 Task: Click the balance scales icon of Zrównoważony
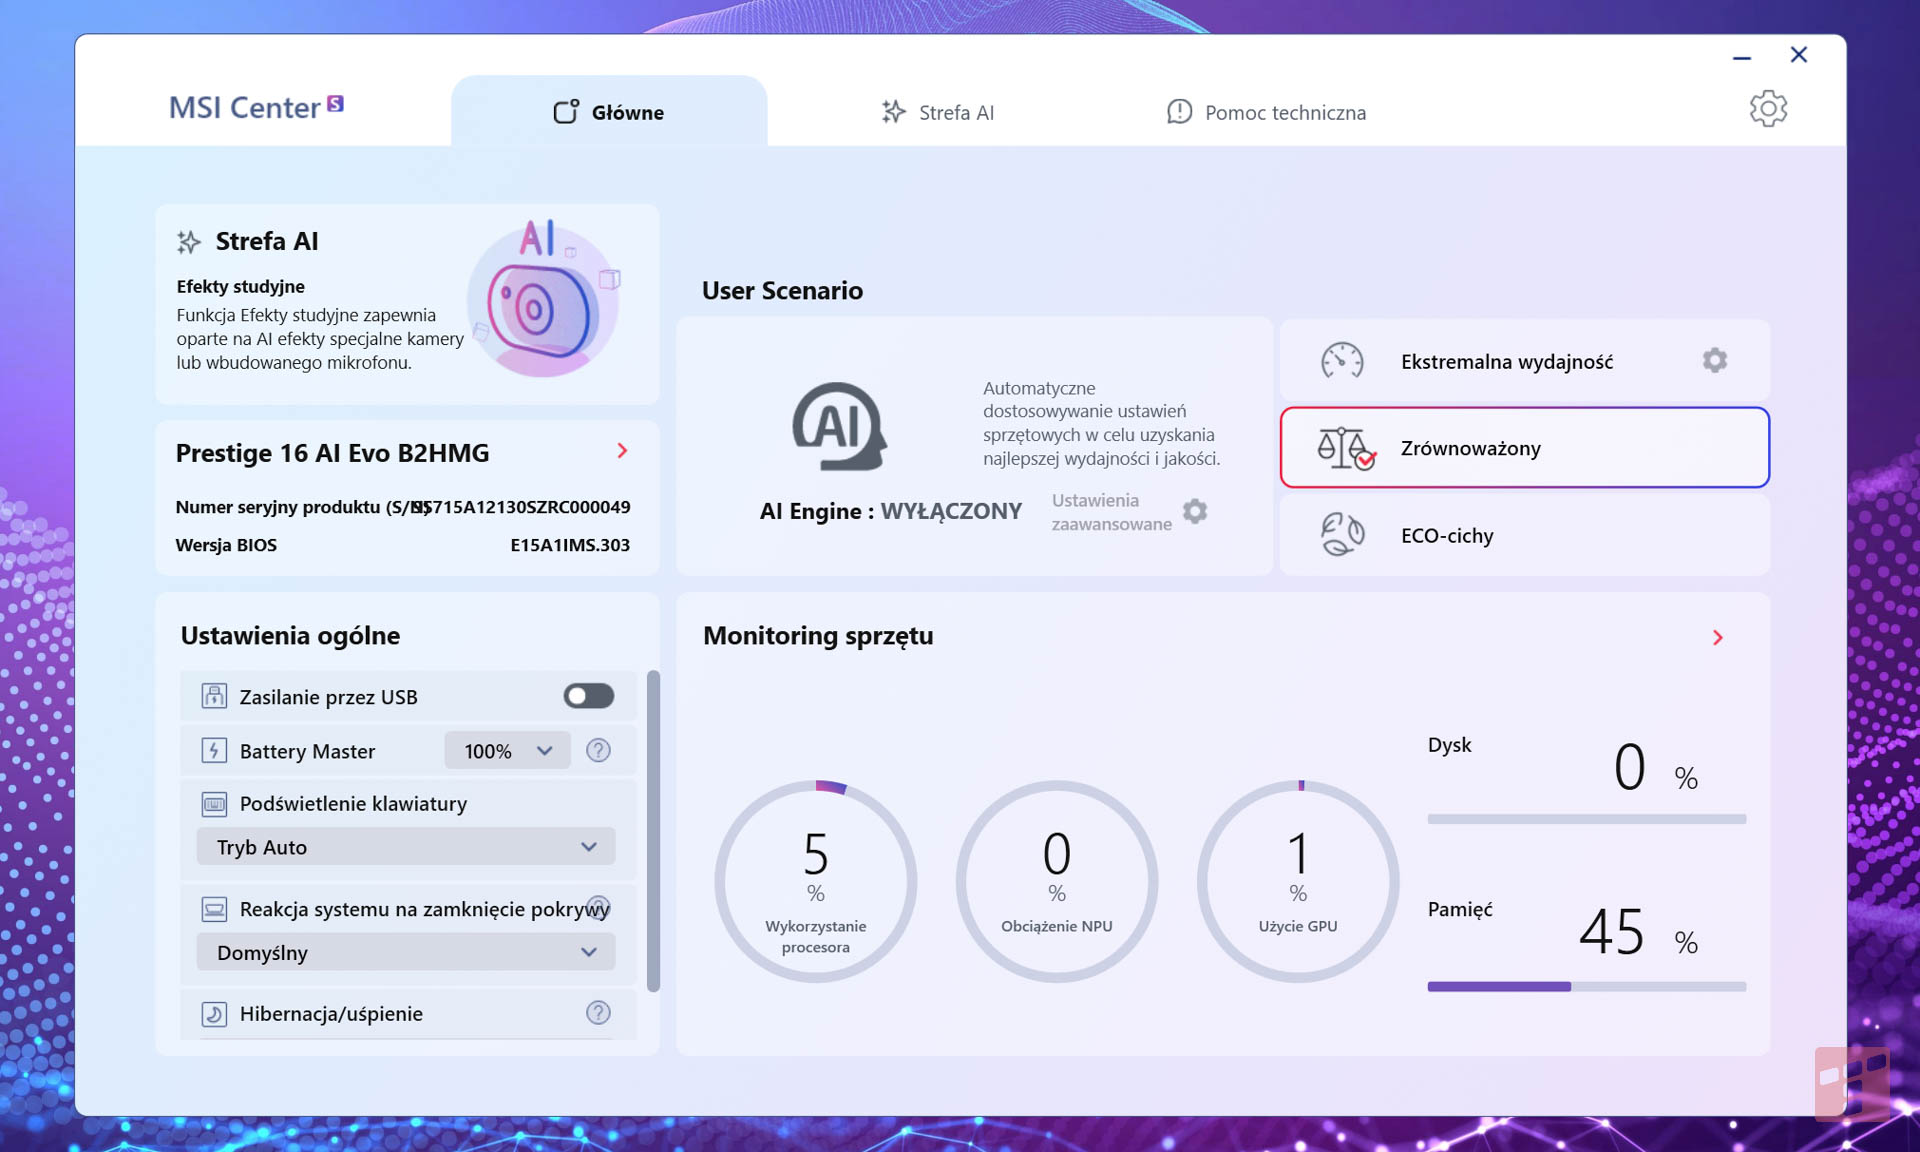point(1345,448)
